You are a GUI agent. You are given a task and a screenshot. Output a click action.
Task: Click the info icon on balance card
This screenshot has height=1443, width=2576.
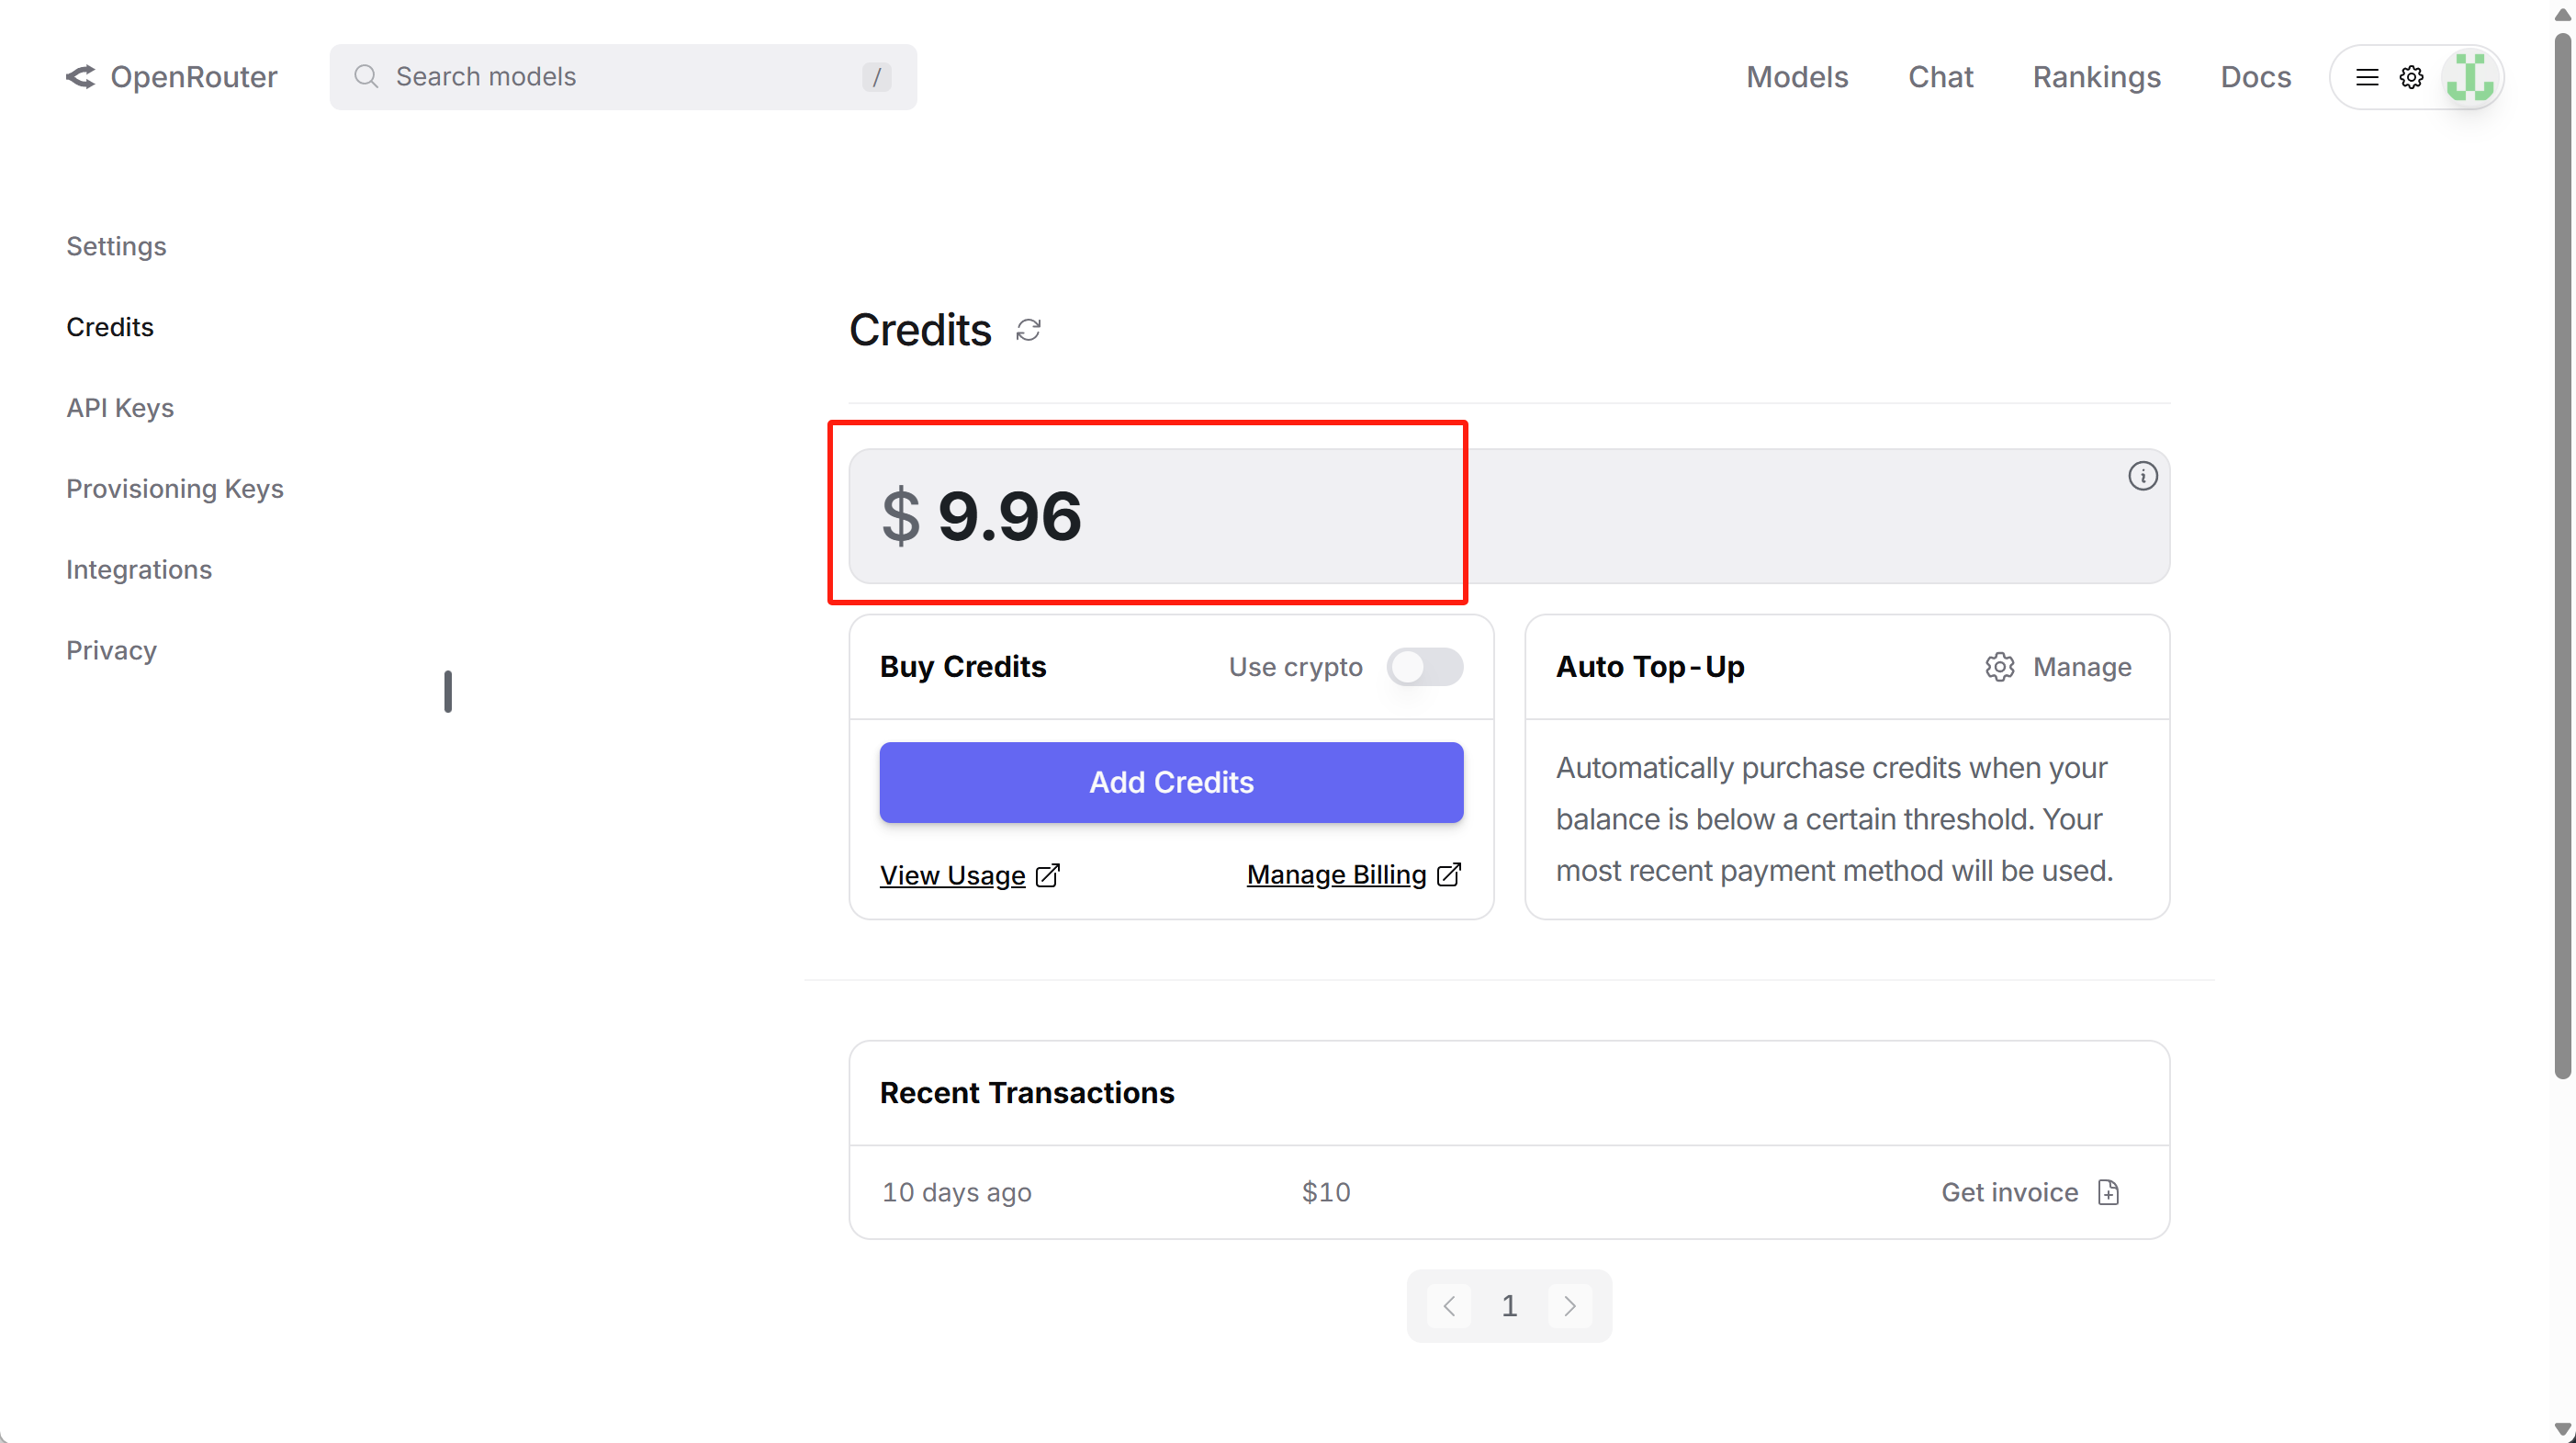click(2142, 476)
